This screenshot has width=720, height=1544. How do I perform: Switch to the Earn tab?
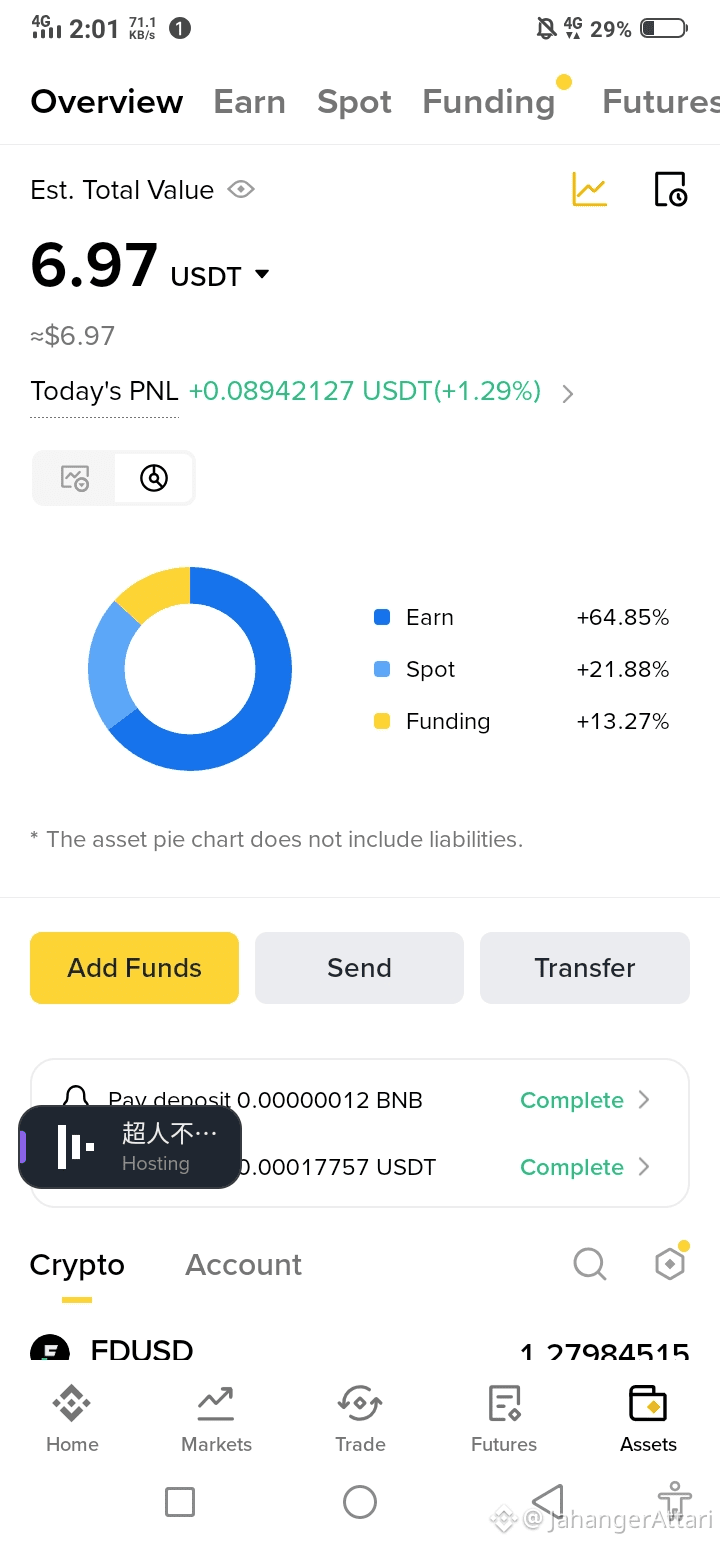click(x=249, y=102)
